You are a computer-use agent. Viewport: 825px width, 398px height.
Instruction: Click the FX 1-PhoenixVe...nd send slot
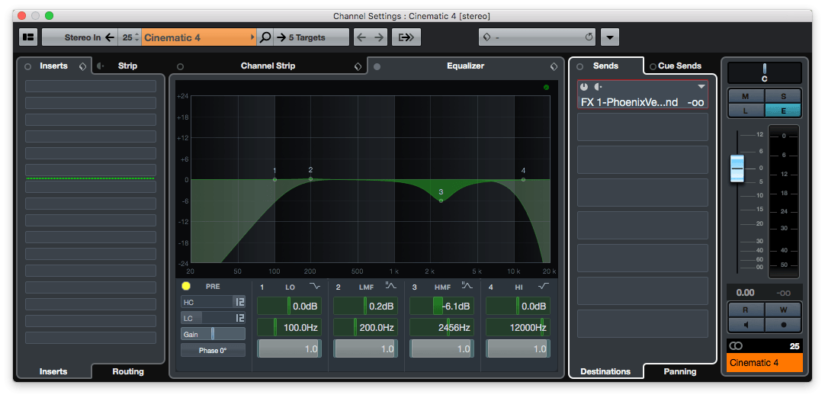pos(642,94)
